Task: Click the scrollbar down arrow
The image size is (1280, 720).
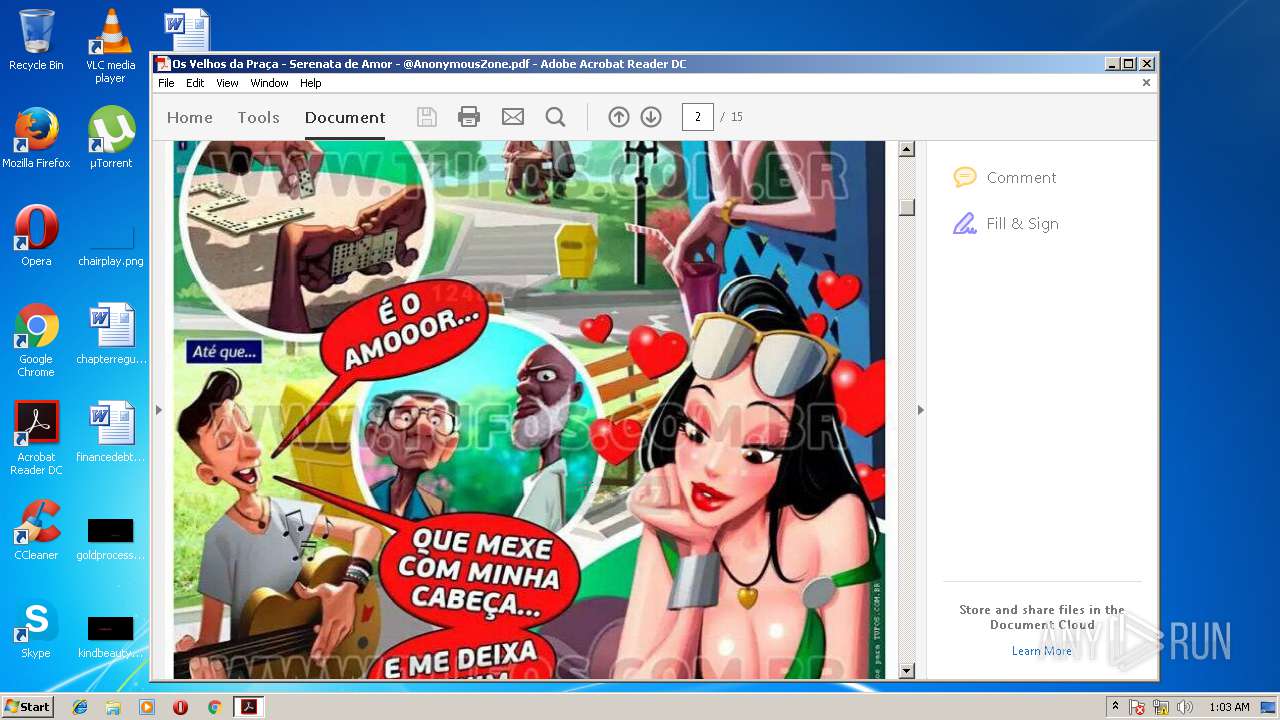Action: (907, 671)
